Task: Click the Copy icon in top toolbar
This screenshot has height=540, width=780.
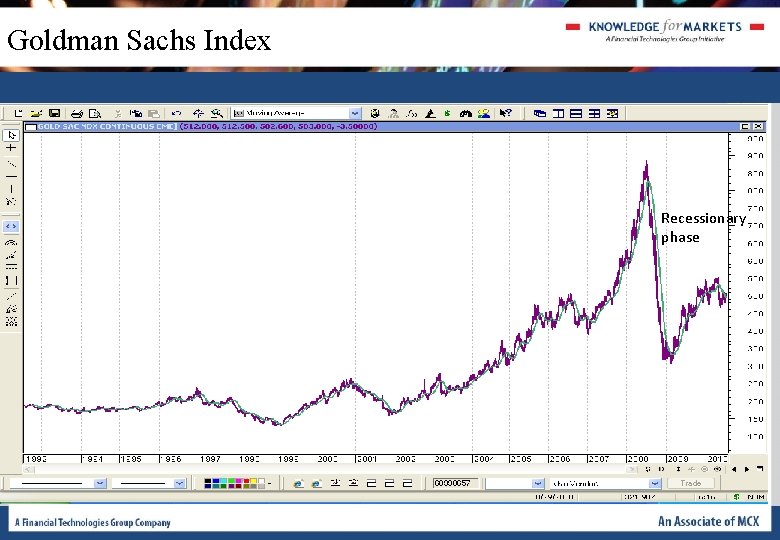Action: pos(136,113)
